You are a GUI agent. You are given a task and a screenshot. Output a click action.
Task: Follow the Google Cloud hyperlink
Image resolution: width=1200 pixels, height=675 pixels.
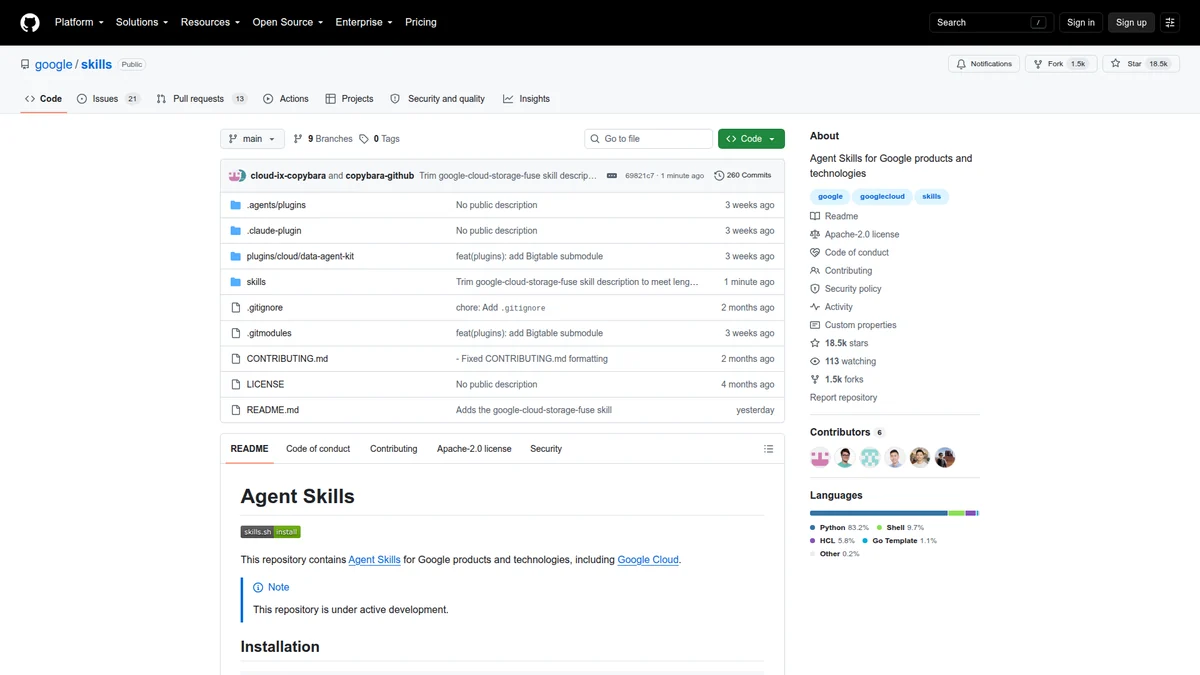click(x=648, y=560)
